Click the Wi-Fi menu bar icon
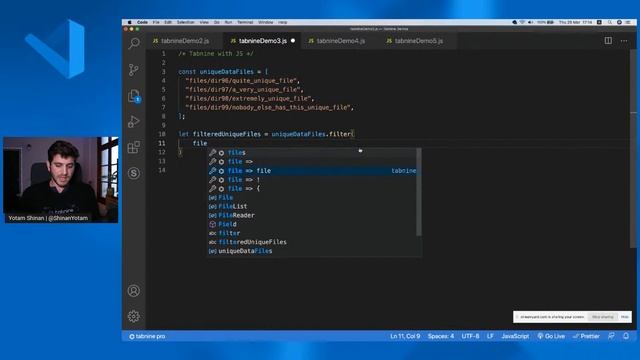 522,22
